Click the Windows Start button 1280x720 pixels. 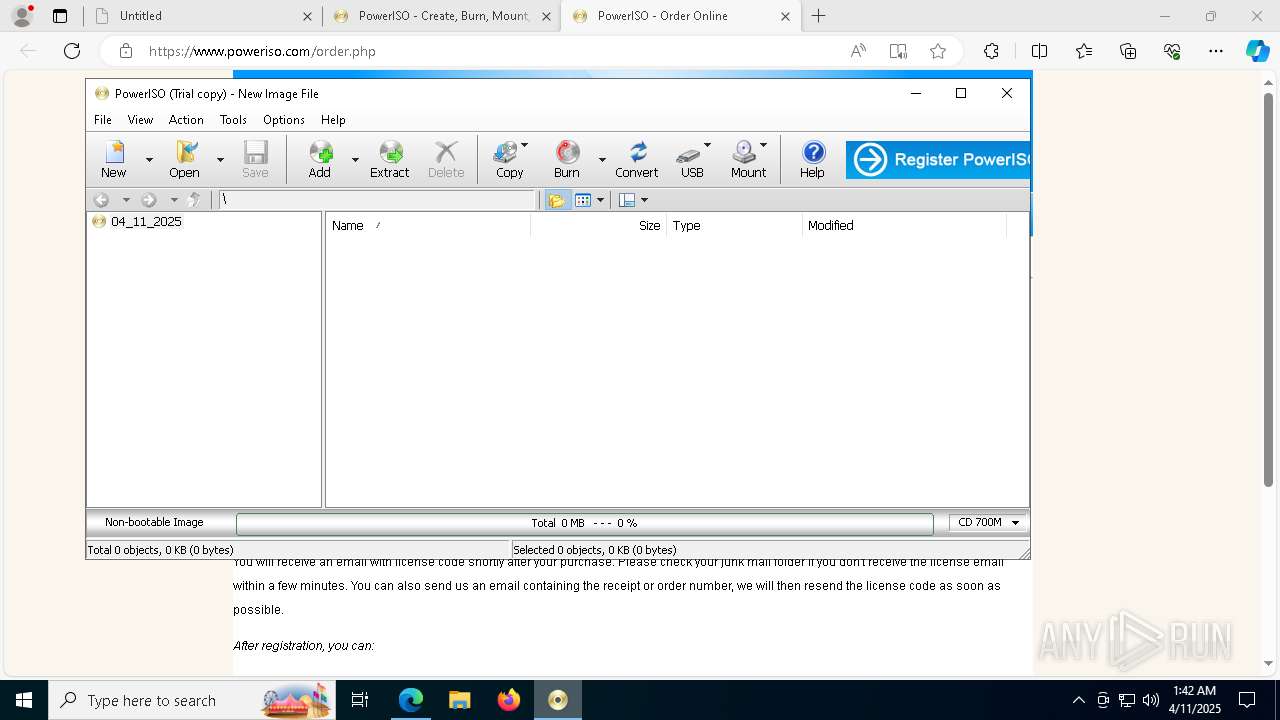coord(24,700)
